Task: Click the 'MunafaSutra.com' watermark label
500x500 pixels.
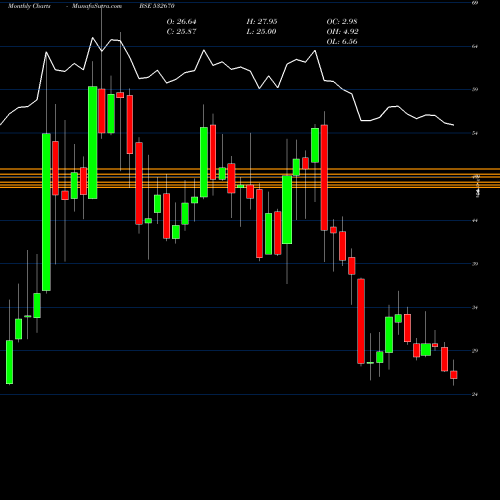Action: 97,6
